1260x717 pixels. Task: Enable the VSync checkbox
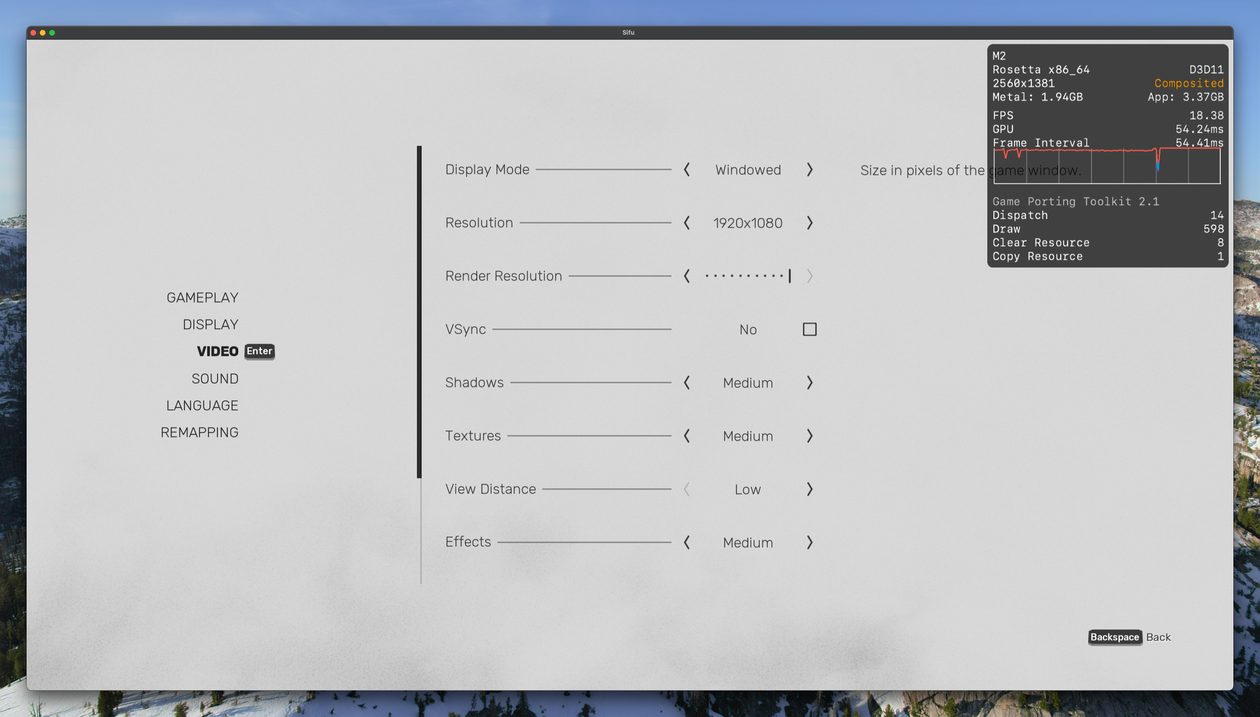[809, 329]
